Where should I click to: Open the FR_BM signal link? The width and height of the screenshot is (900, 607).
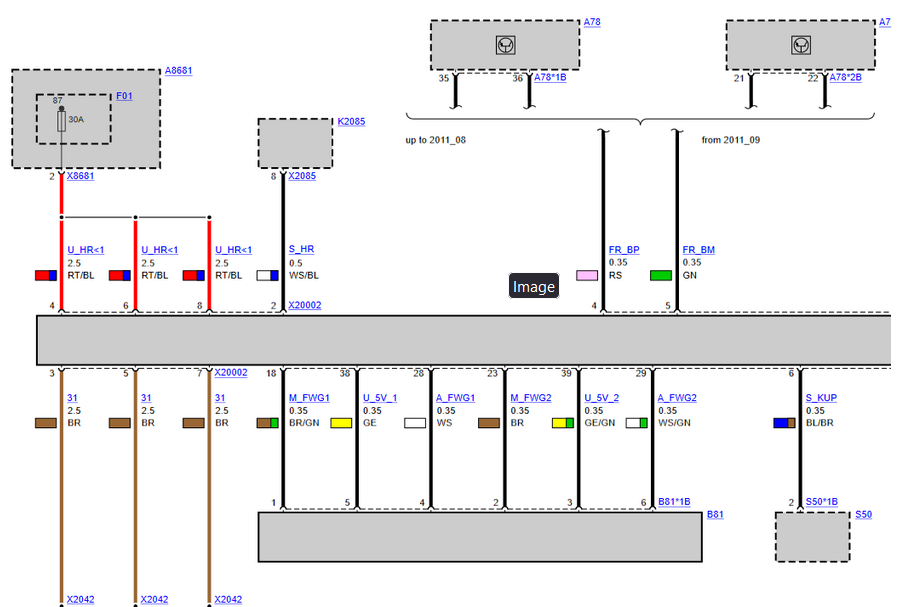point(698,250)
